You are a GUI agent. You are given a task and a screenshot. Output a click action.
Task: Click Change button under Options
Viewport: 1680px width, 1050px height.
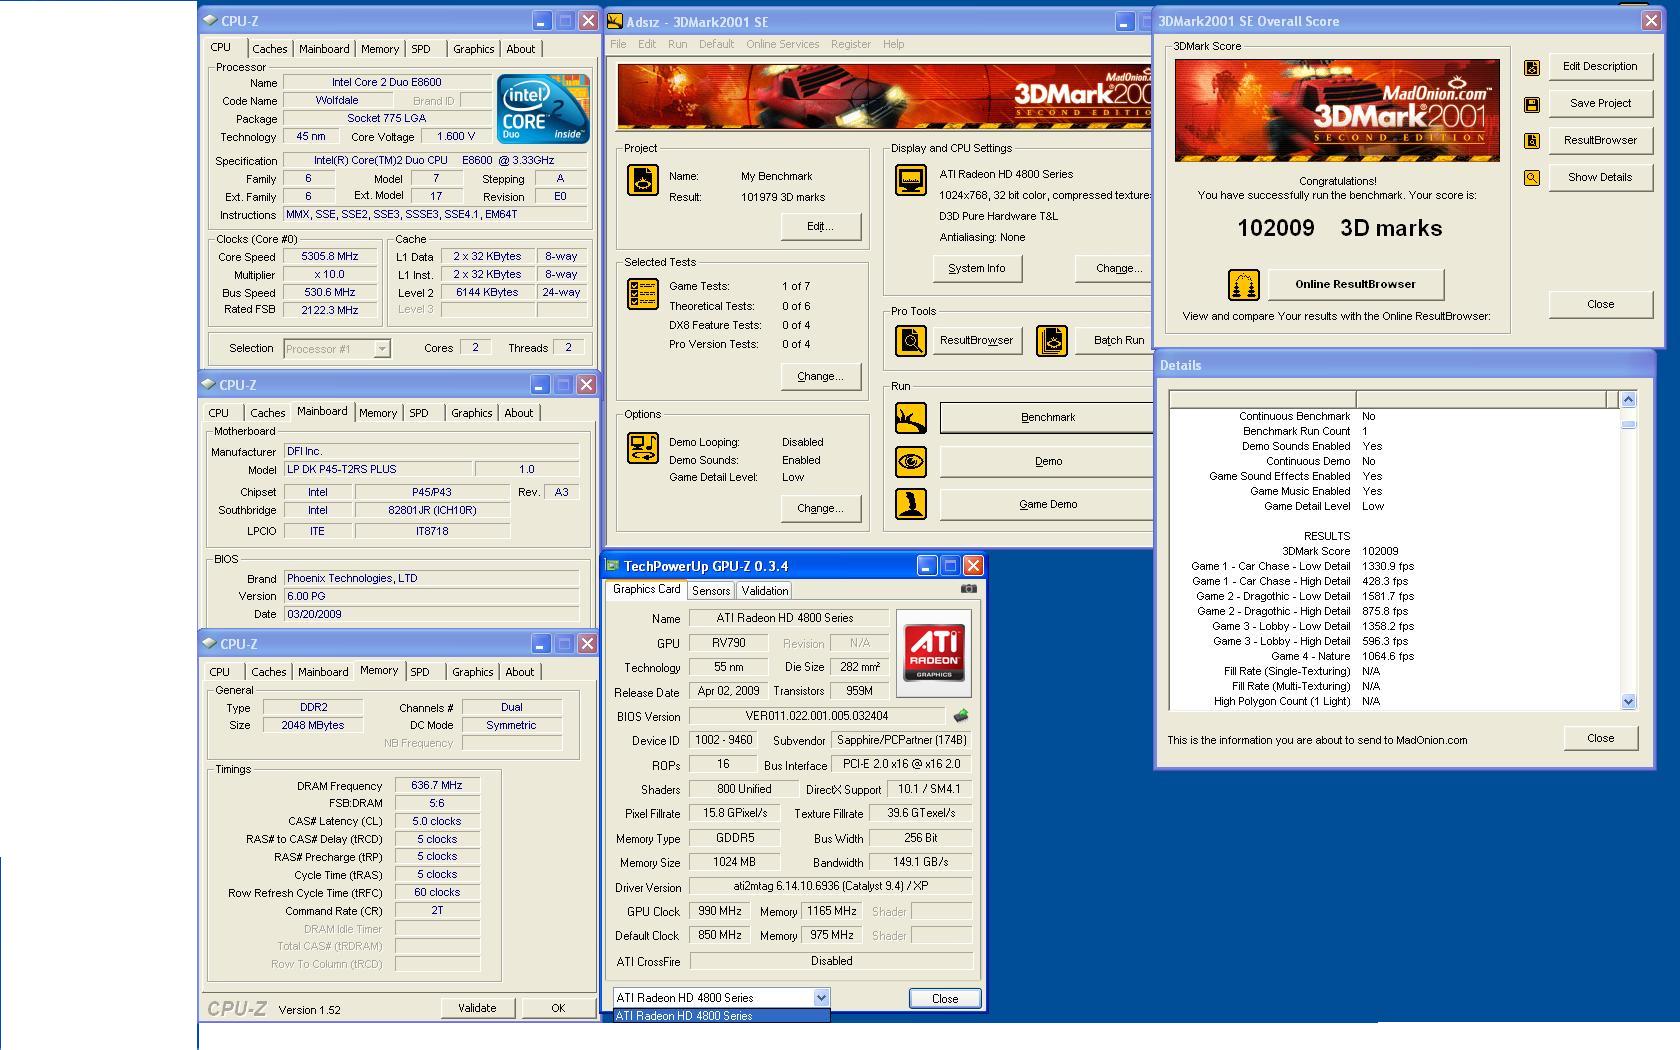[820, 508]
